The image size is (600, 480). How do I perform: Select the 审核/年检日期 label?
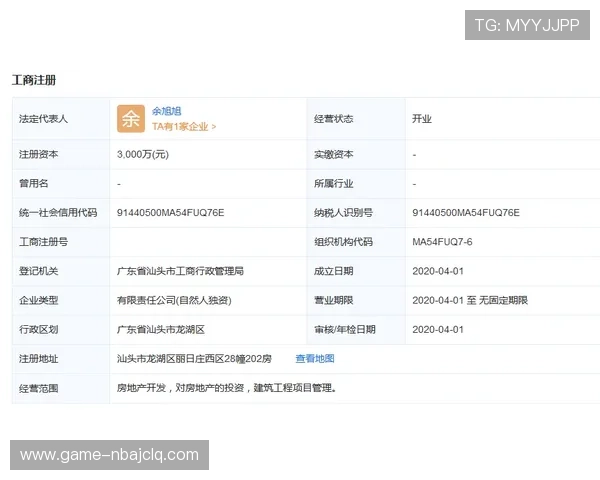click(345, 329)
